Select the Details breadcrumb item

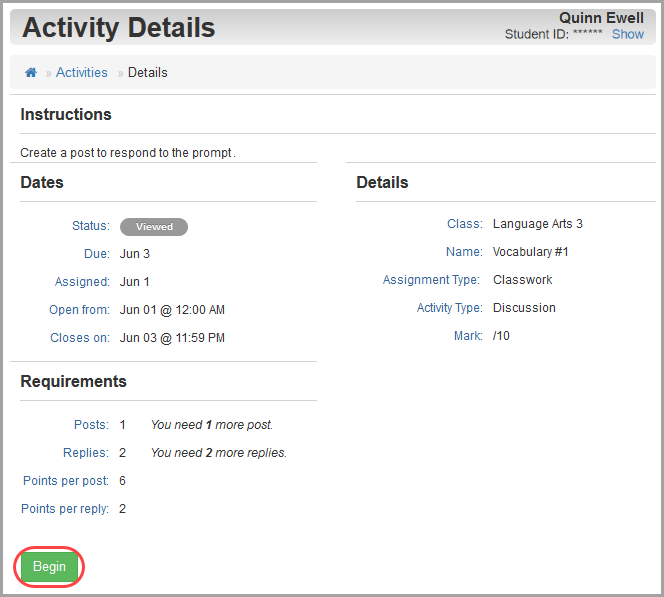[148, 72]
